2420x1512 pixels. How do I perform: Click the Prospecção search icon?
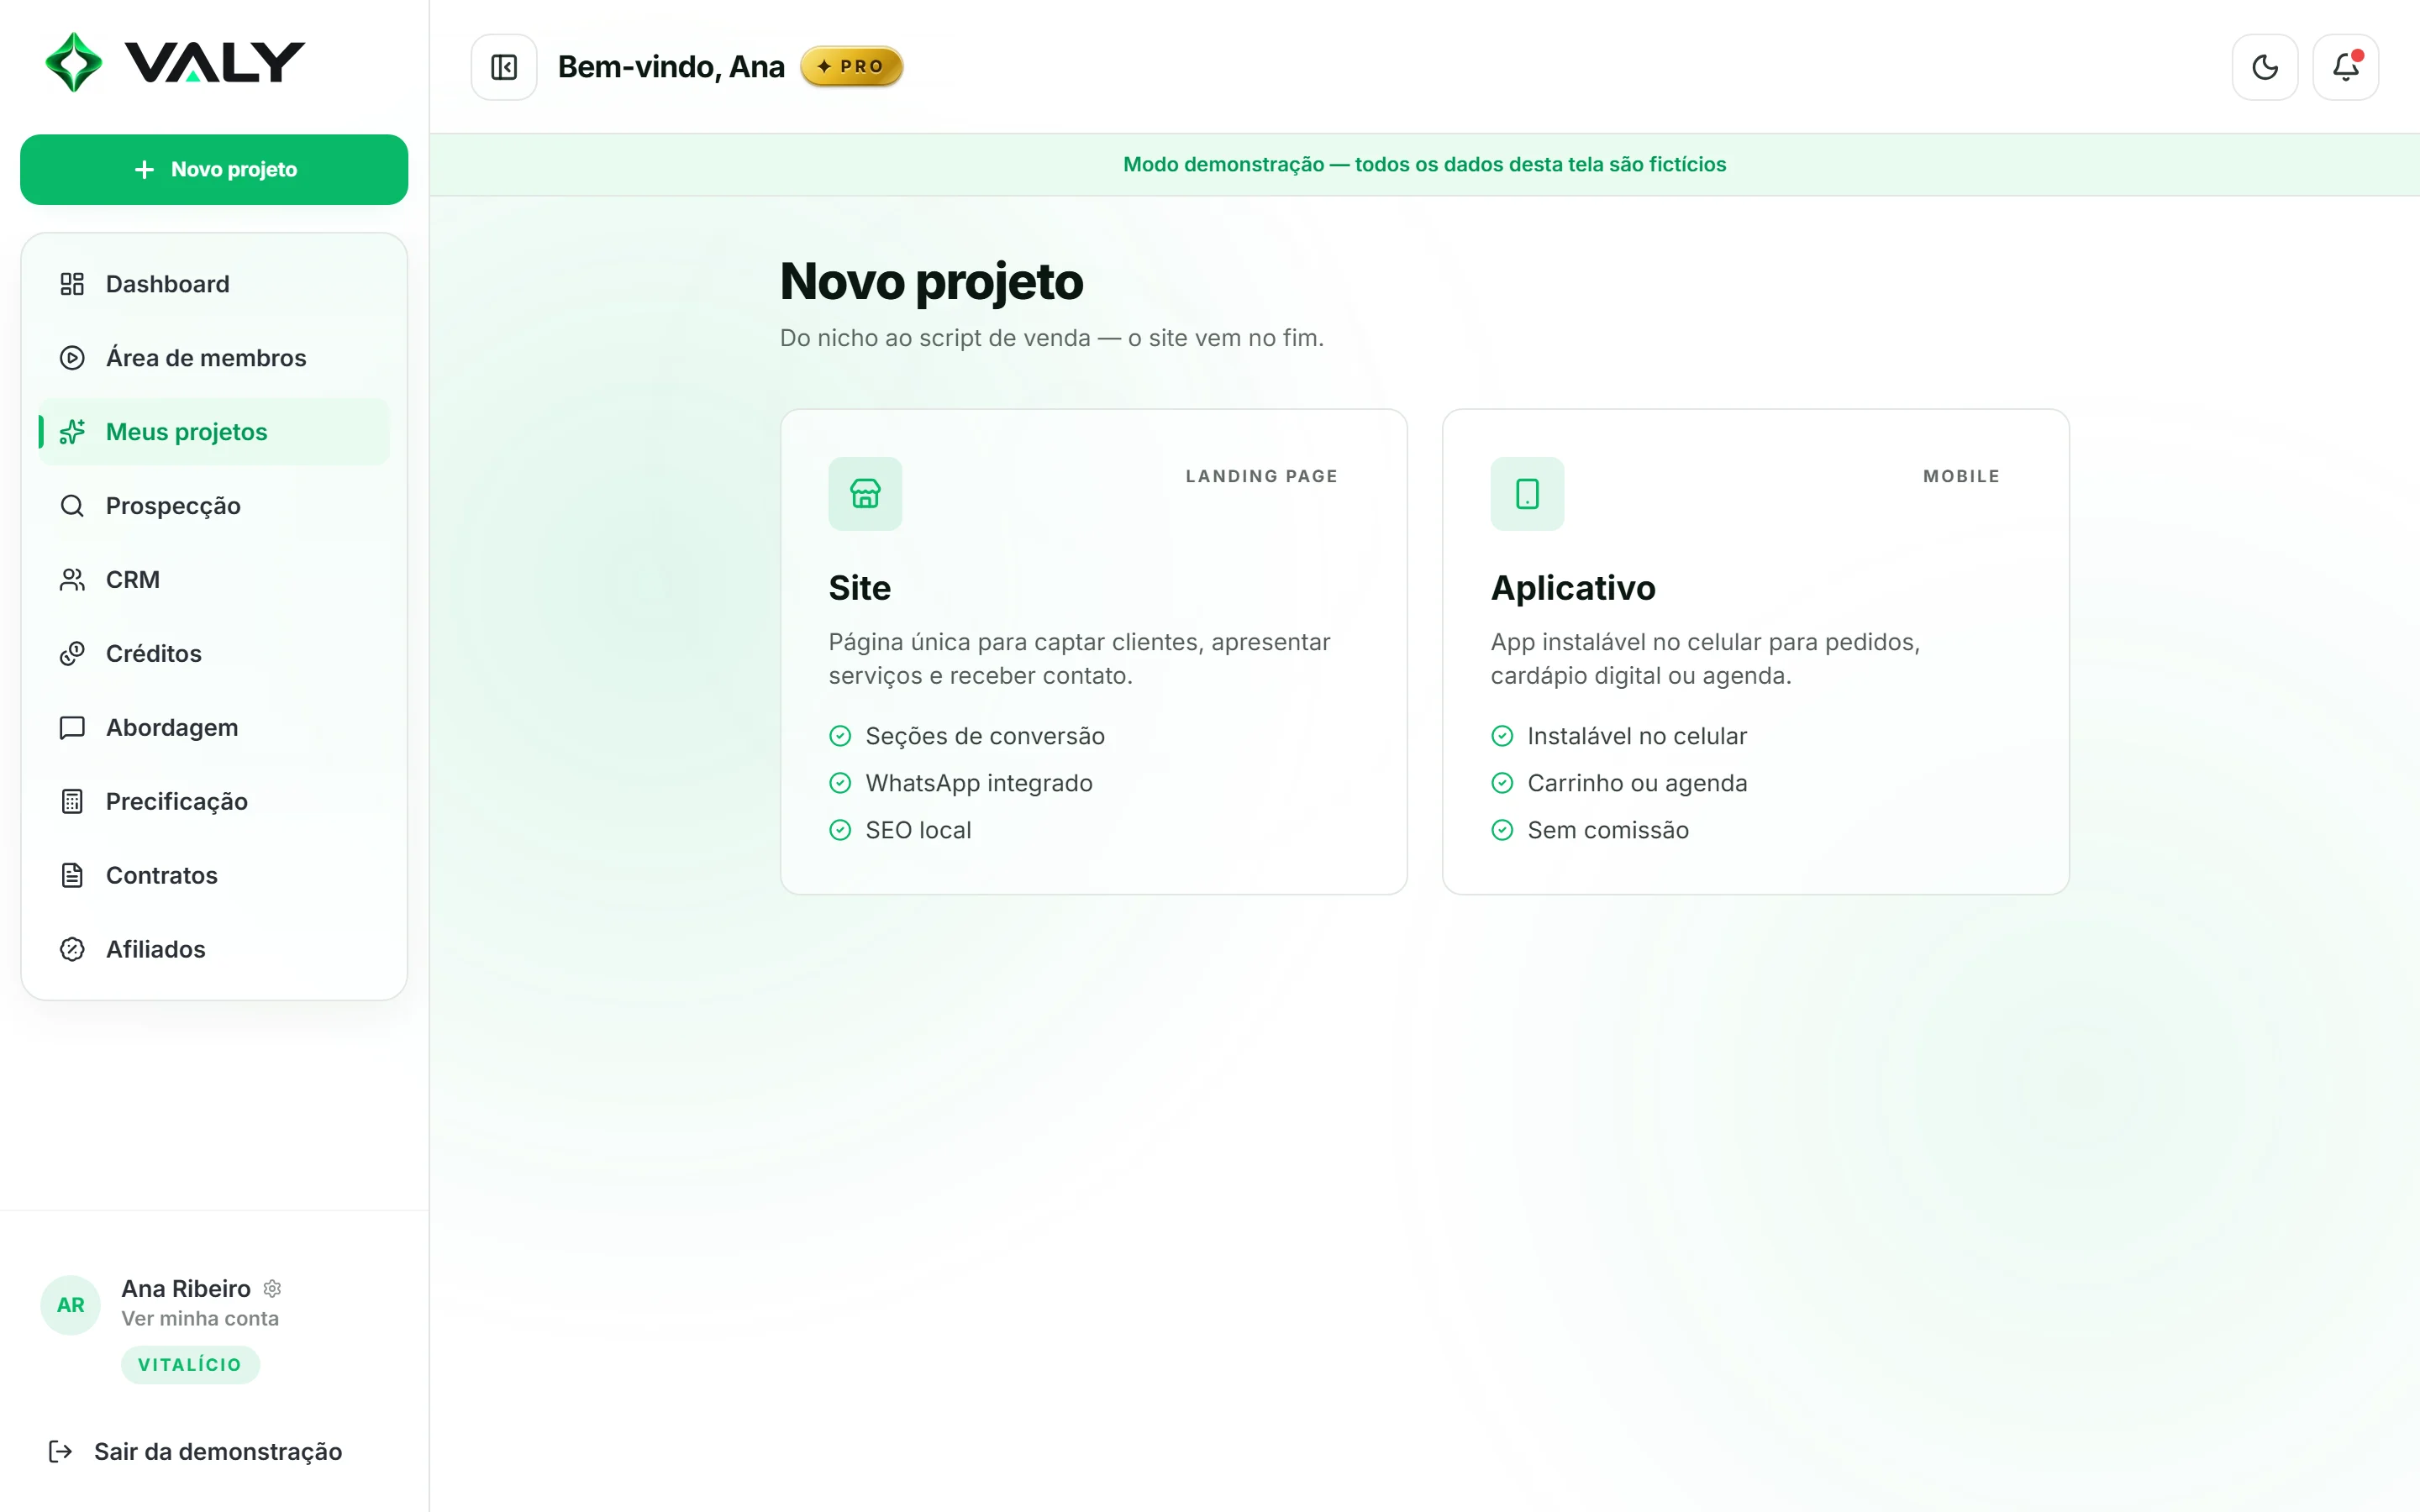pyautogui.click(x=72, y=506)
